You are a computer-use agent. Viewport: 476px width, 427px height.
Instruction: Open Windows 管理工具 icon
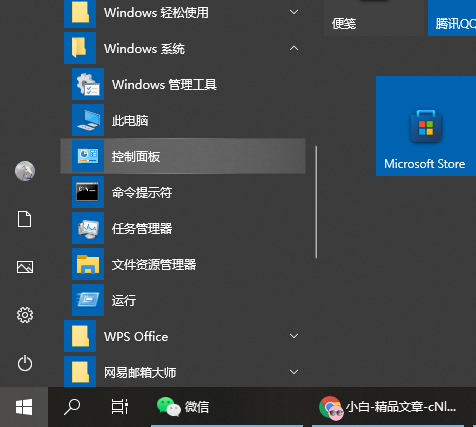click(x=88, y=84)
